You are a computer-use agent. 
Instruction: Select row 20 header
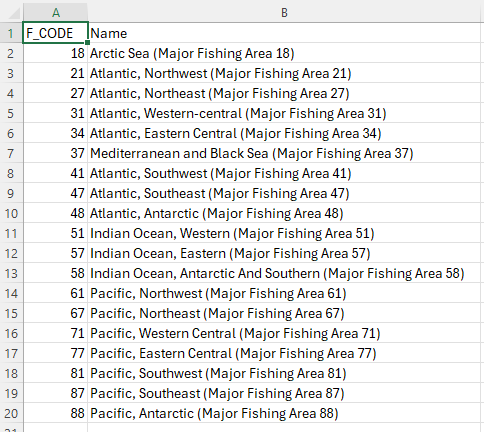pyautogui.click(x=11, y=413)
